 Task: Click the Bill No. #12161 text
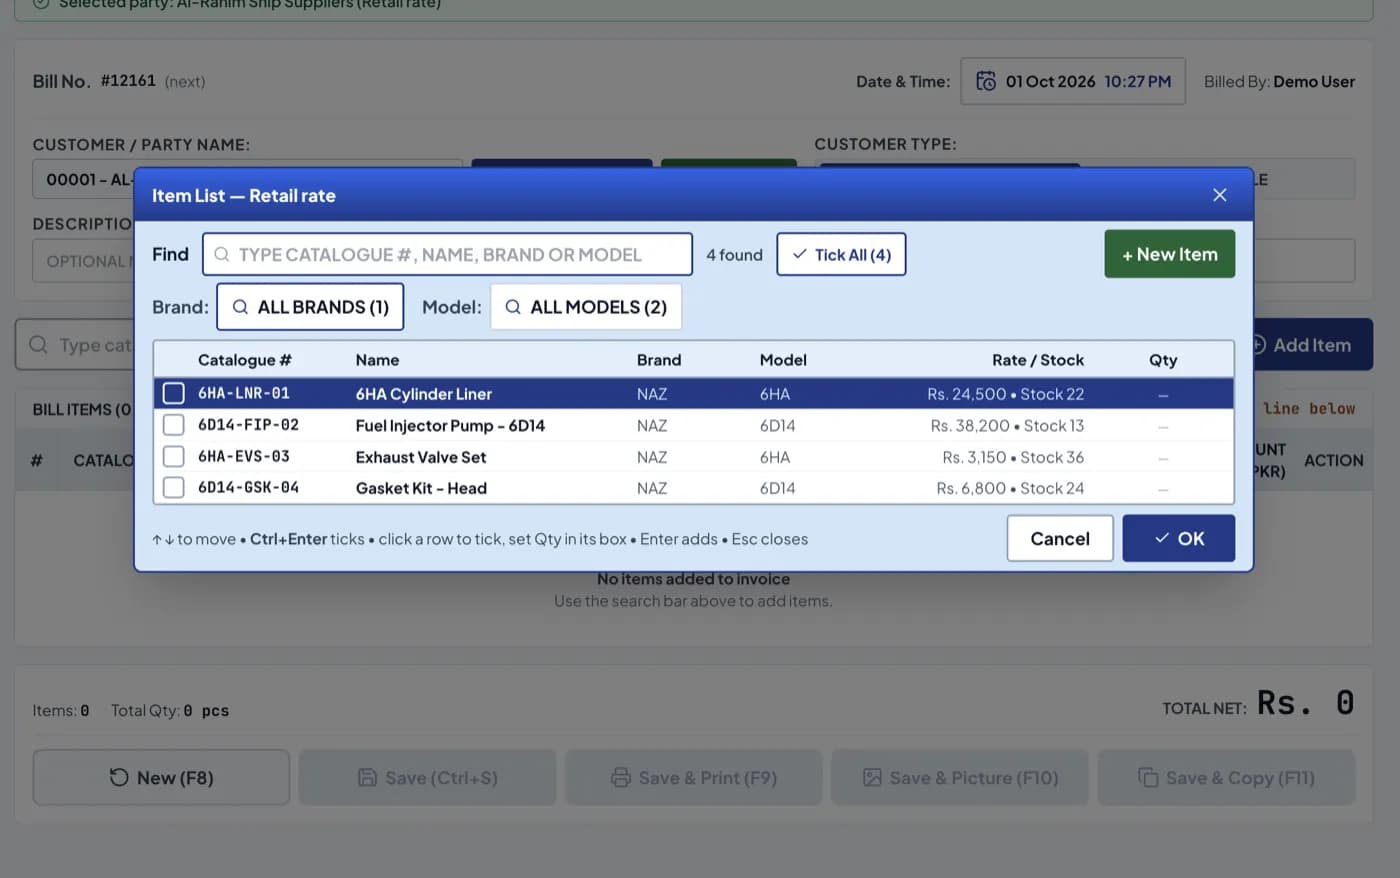(94, 81)
